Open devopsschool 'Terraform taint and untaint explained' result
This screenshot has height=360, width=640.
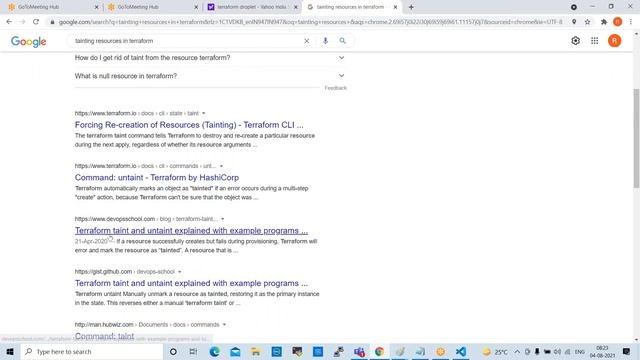191,231
